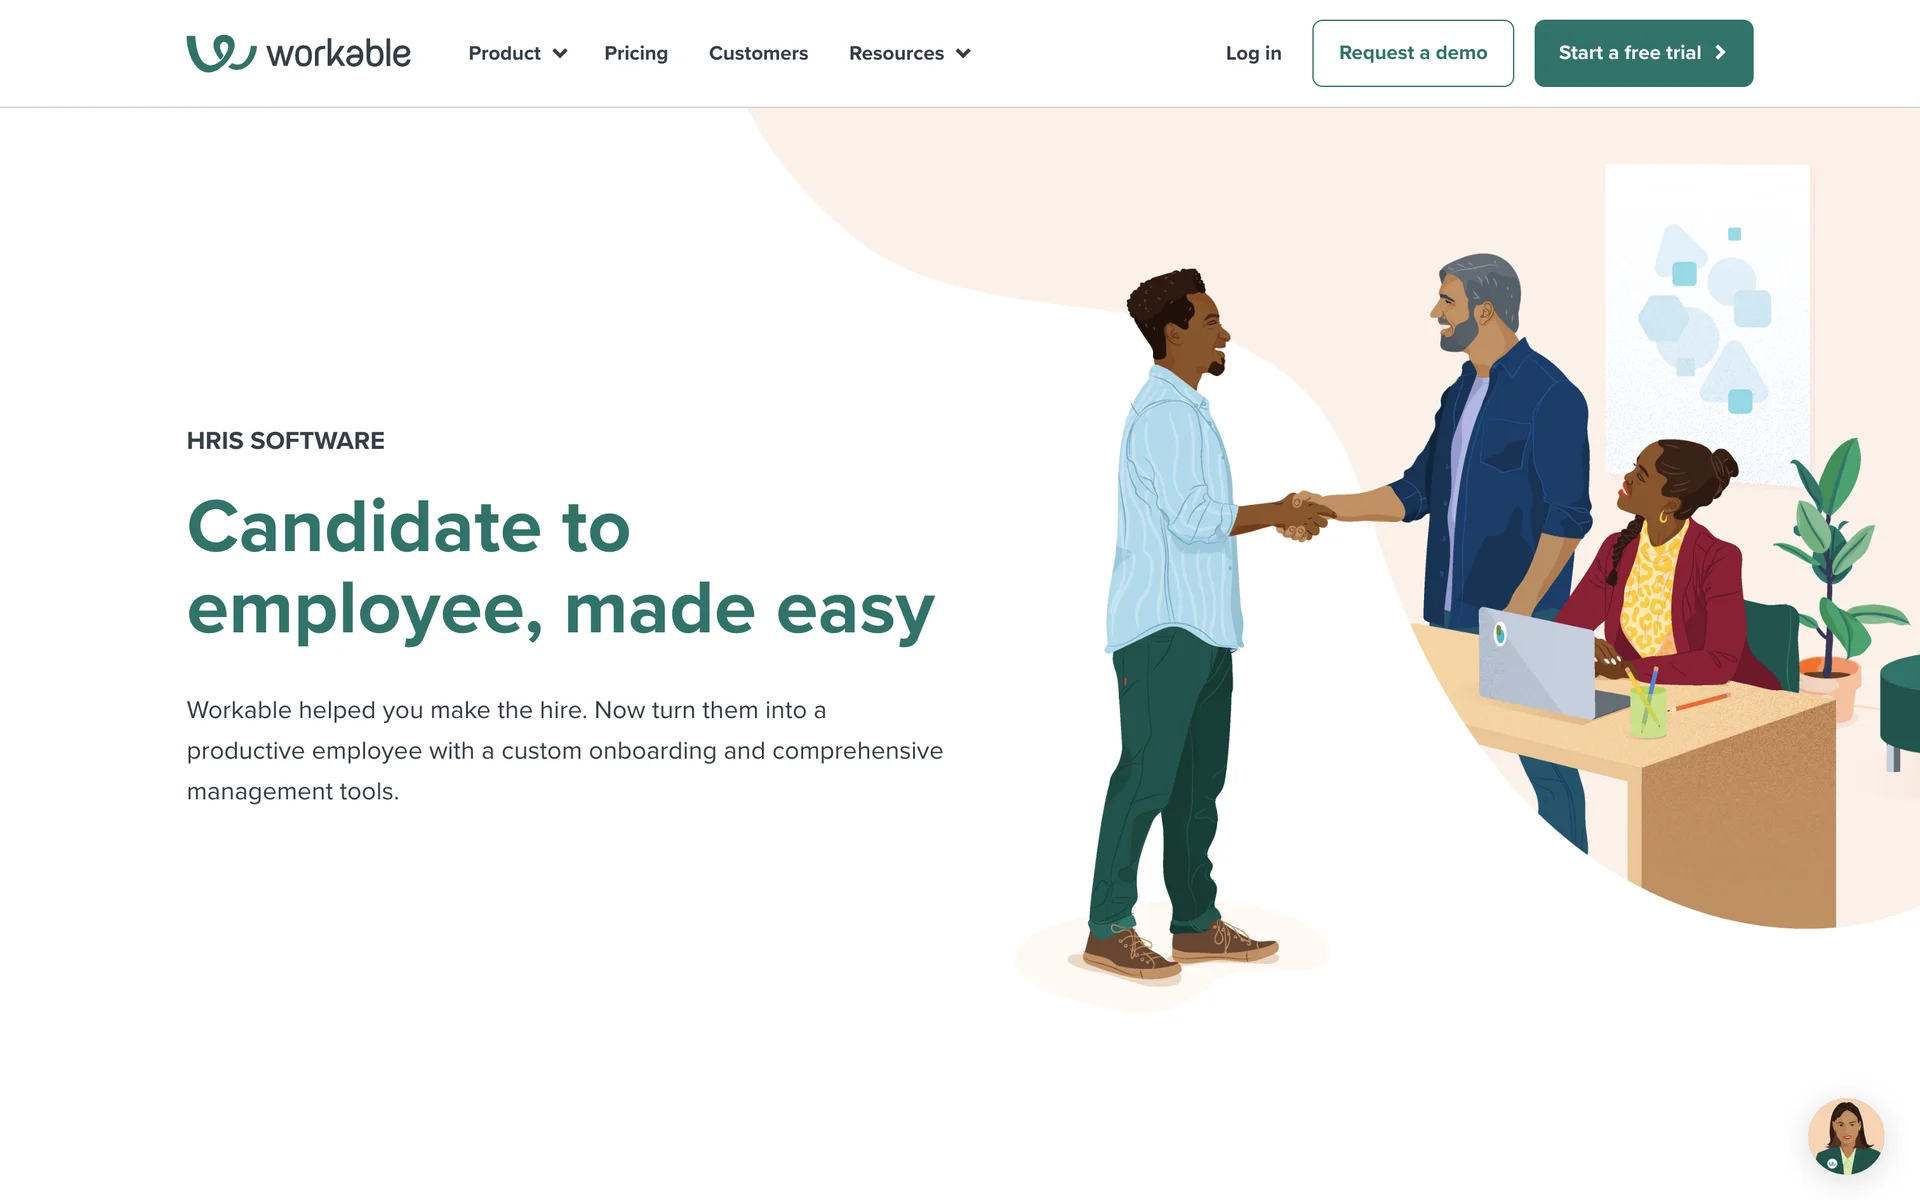Click the Log in link
The width and height of the screenshot is (1920, 1200).
(x=1253, y=53)
